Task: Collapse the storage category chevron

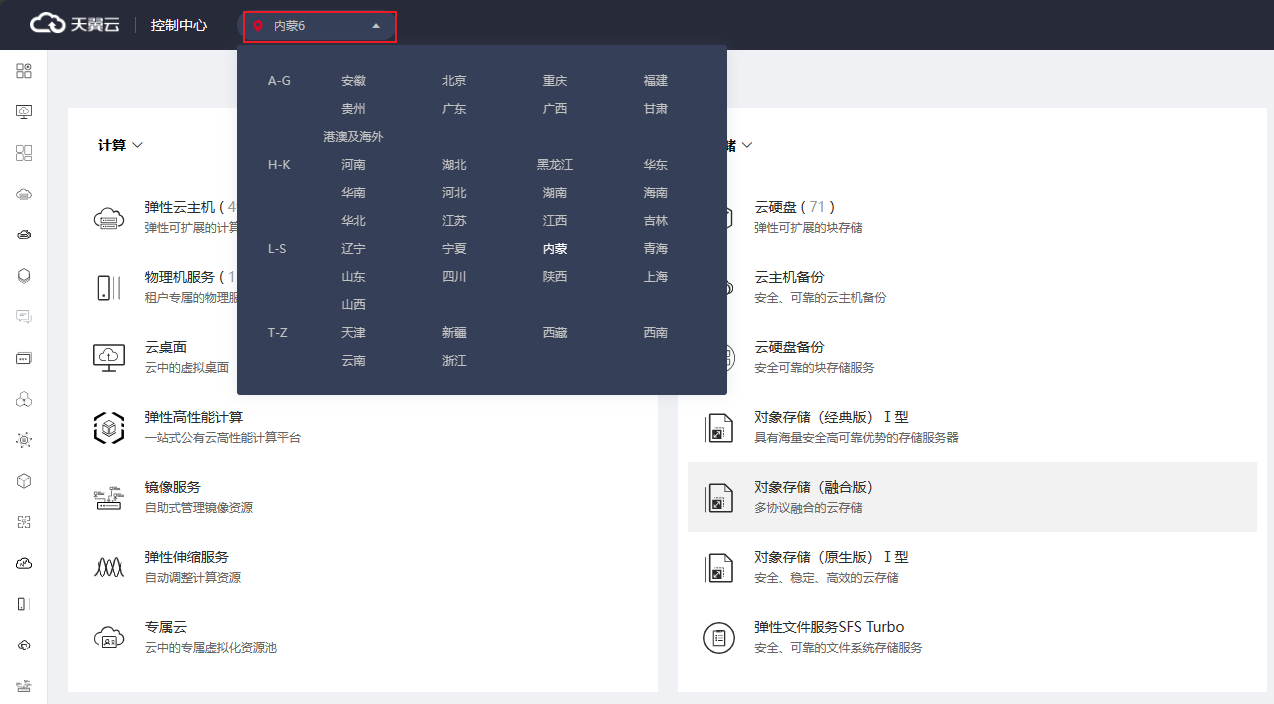Action: 746,145
